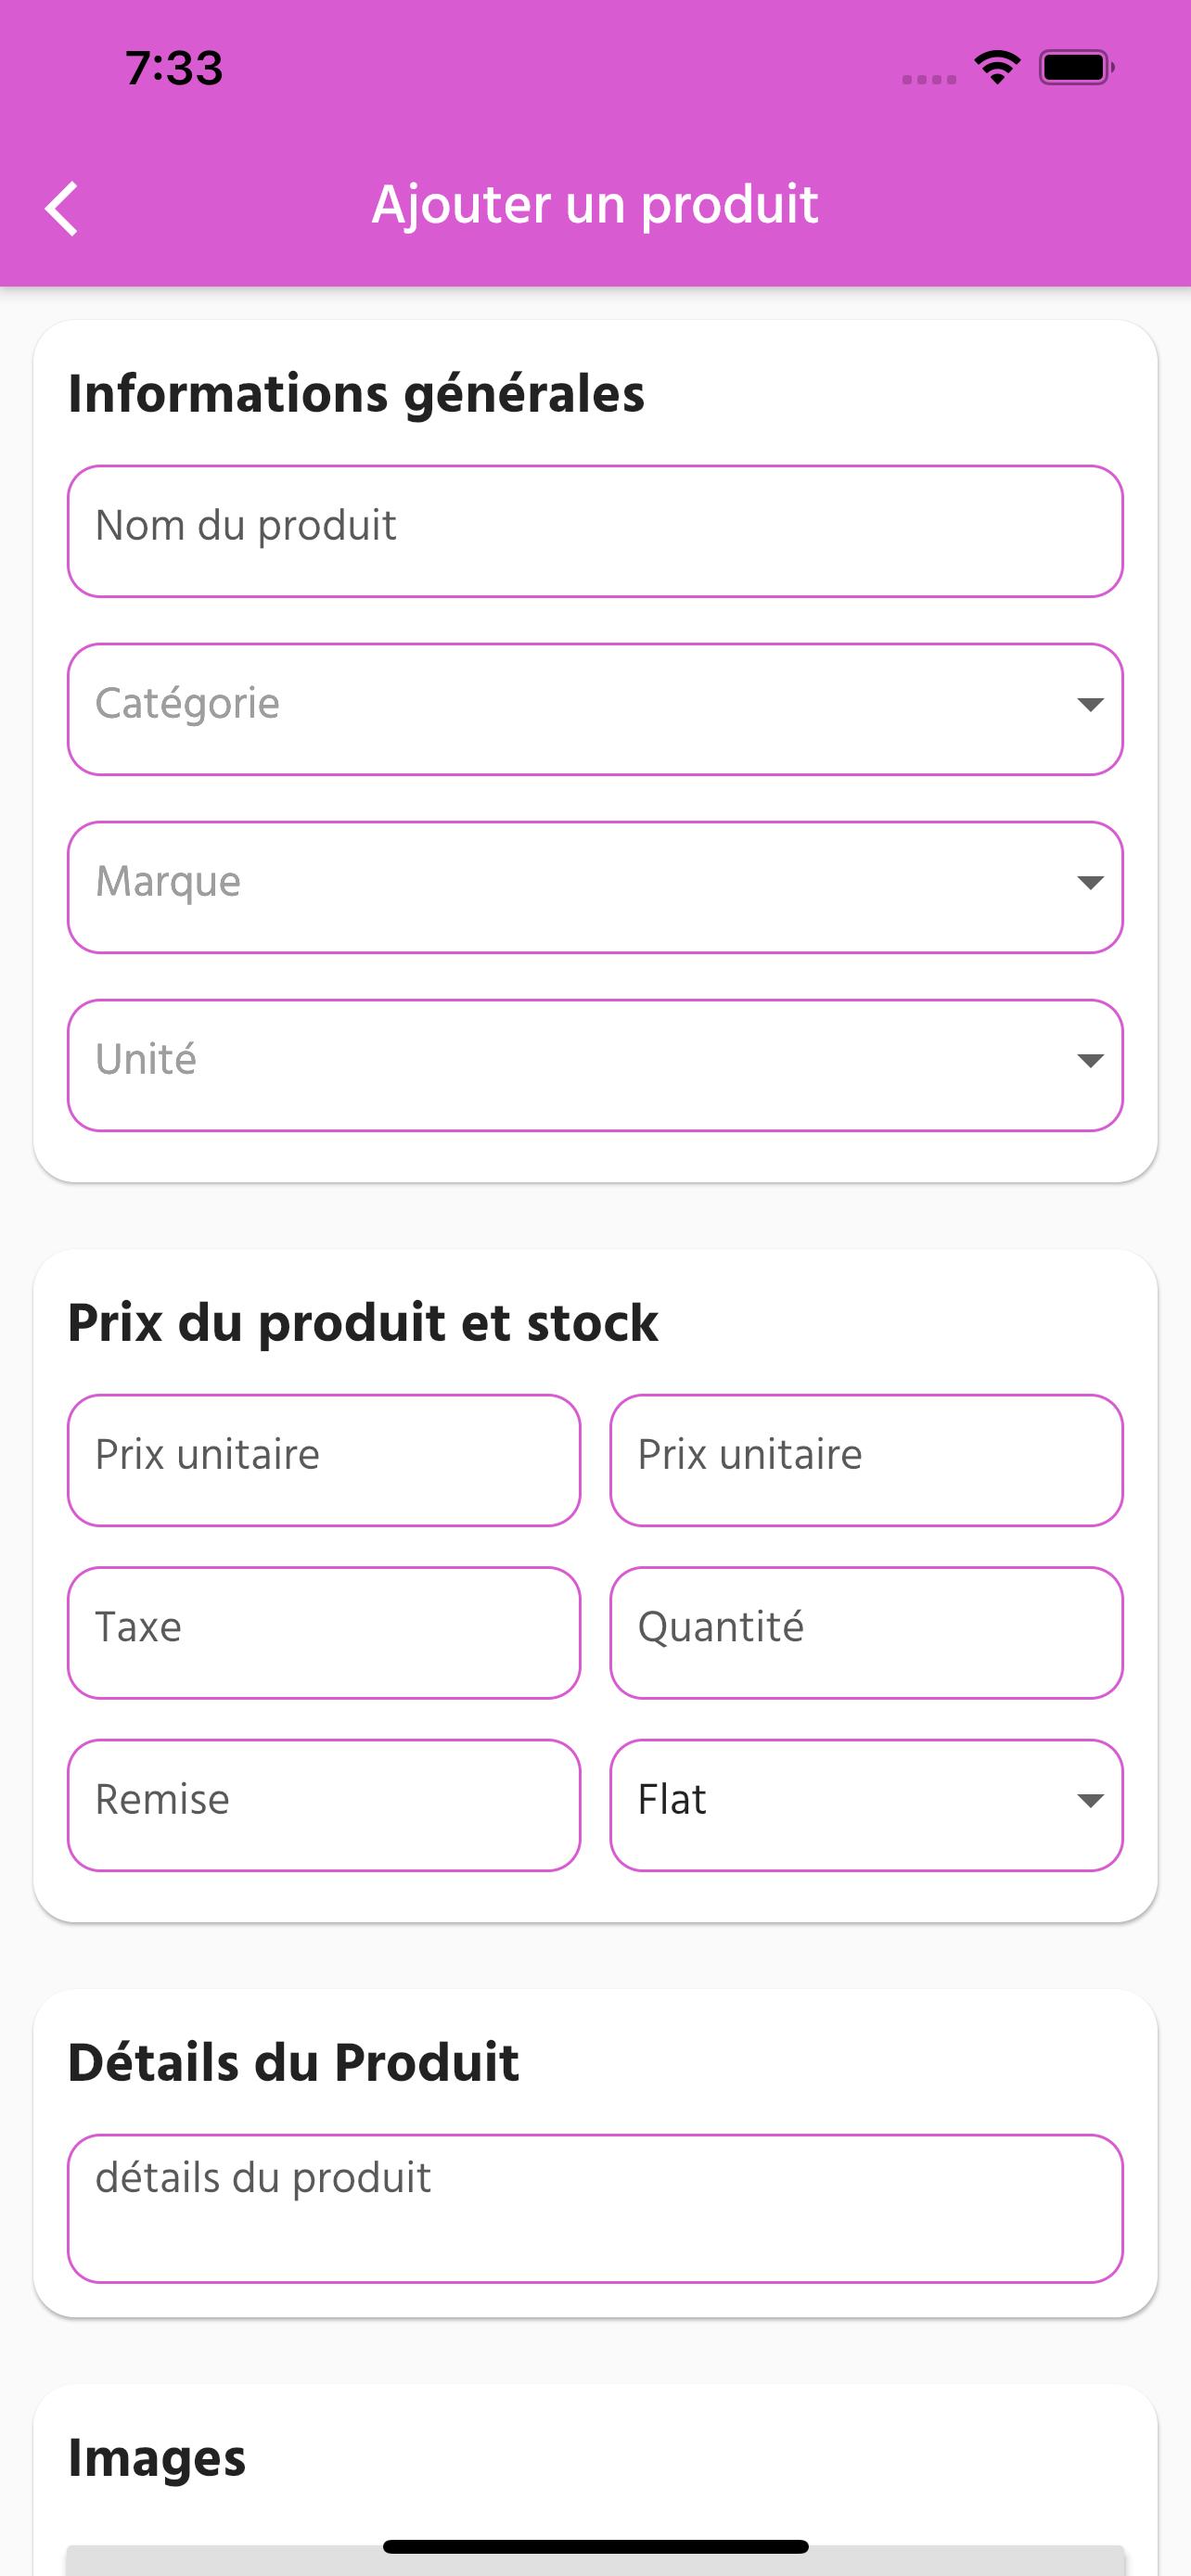This screenshot has height=2576, width=1191.
Task: Click the Remise input box
Action: pyautogui.click(x=324, y=1805)
